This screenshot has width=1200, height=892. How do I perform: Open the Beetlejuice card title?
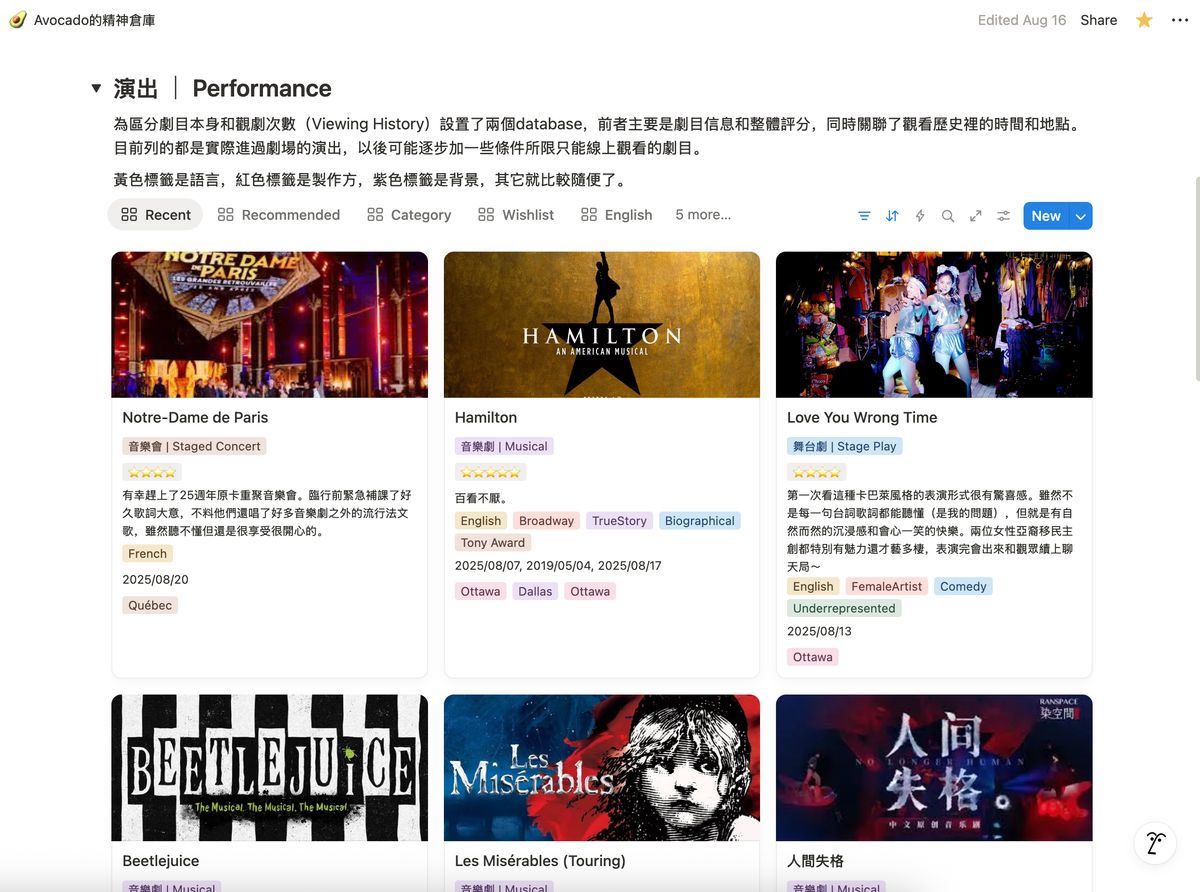[x=161, y=861]
